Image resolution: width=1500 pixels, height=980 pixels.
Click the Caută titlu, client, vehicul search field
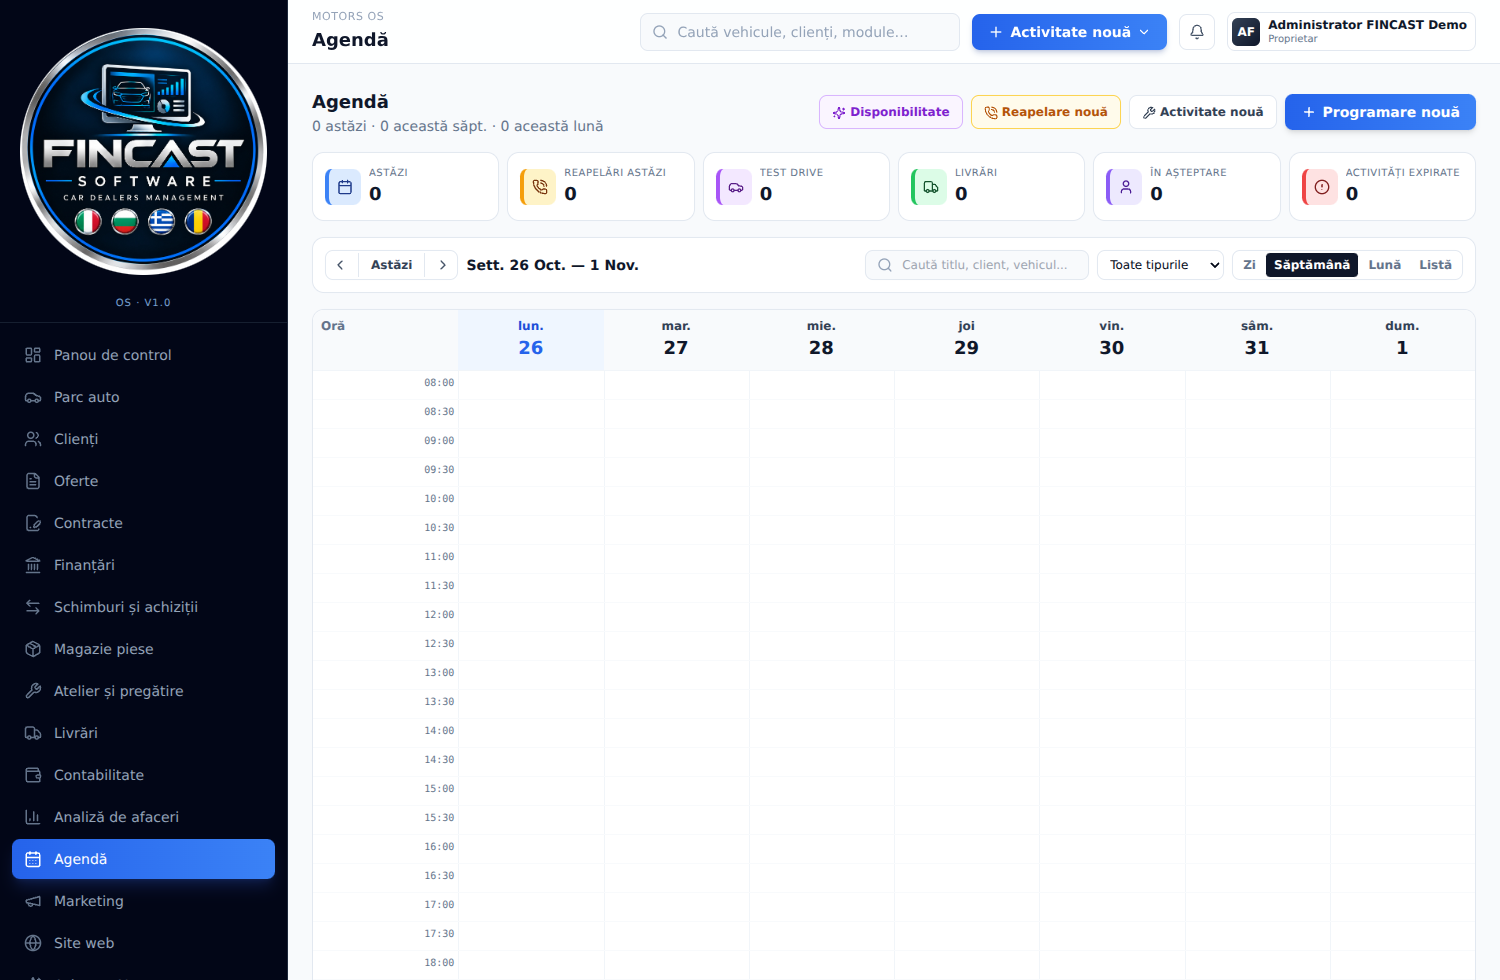tap(977, 265)
